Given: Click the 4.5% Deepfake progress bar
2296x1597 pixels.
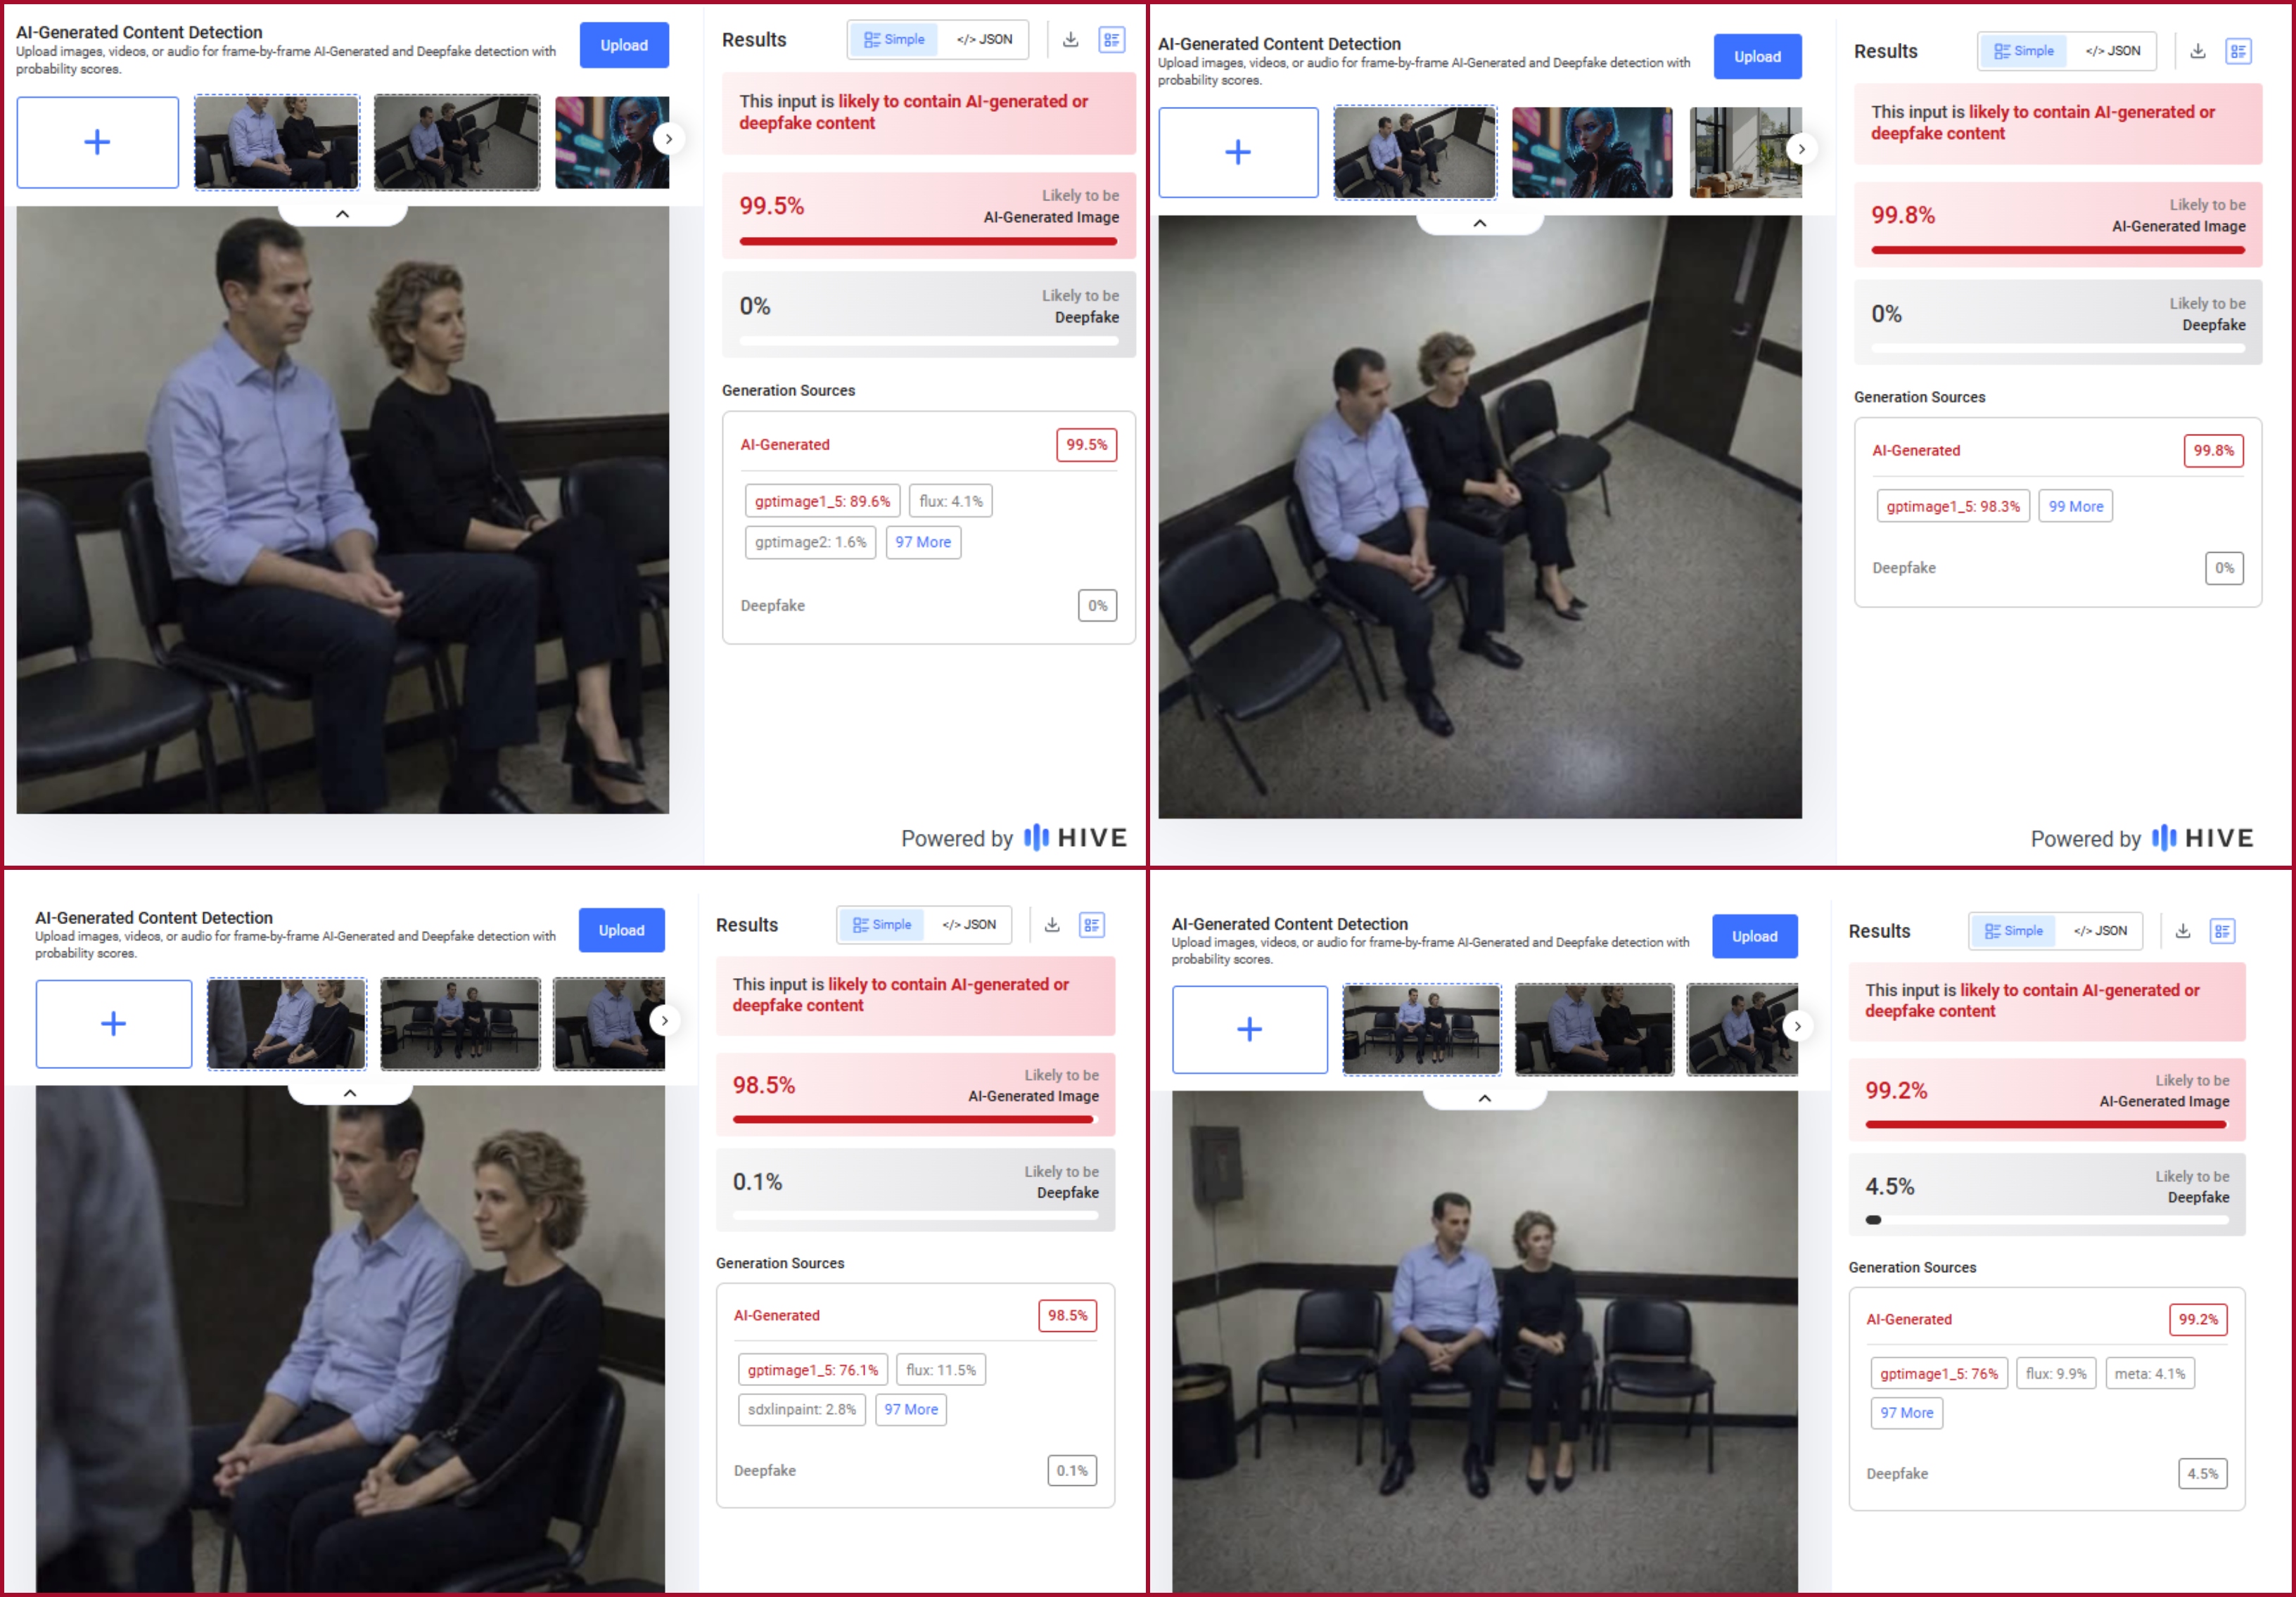Looking at the screenshot, I should [x=2047, y=1220].
